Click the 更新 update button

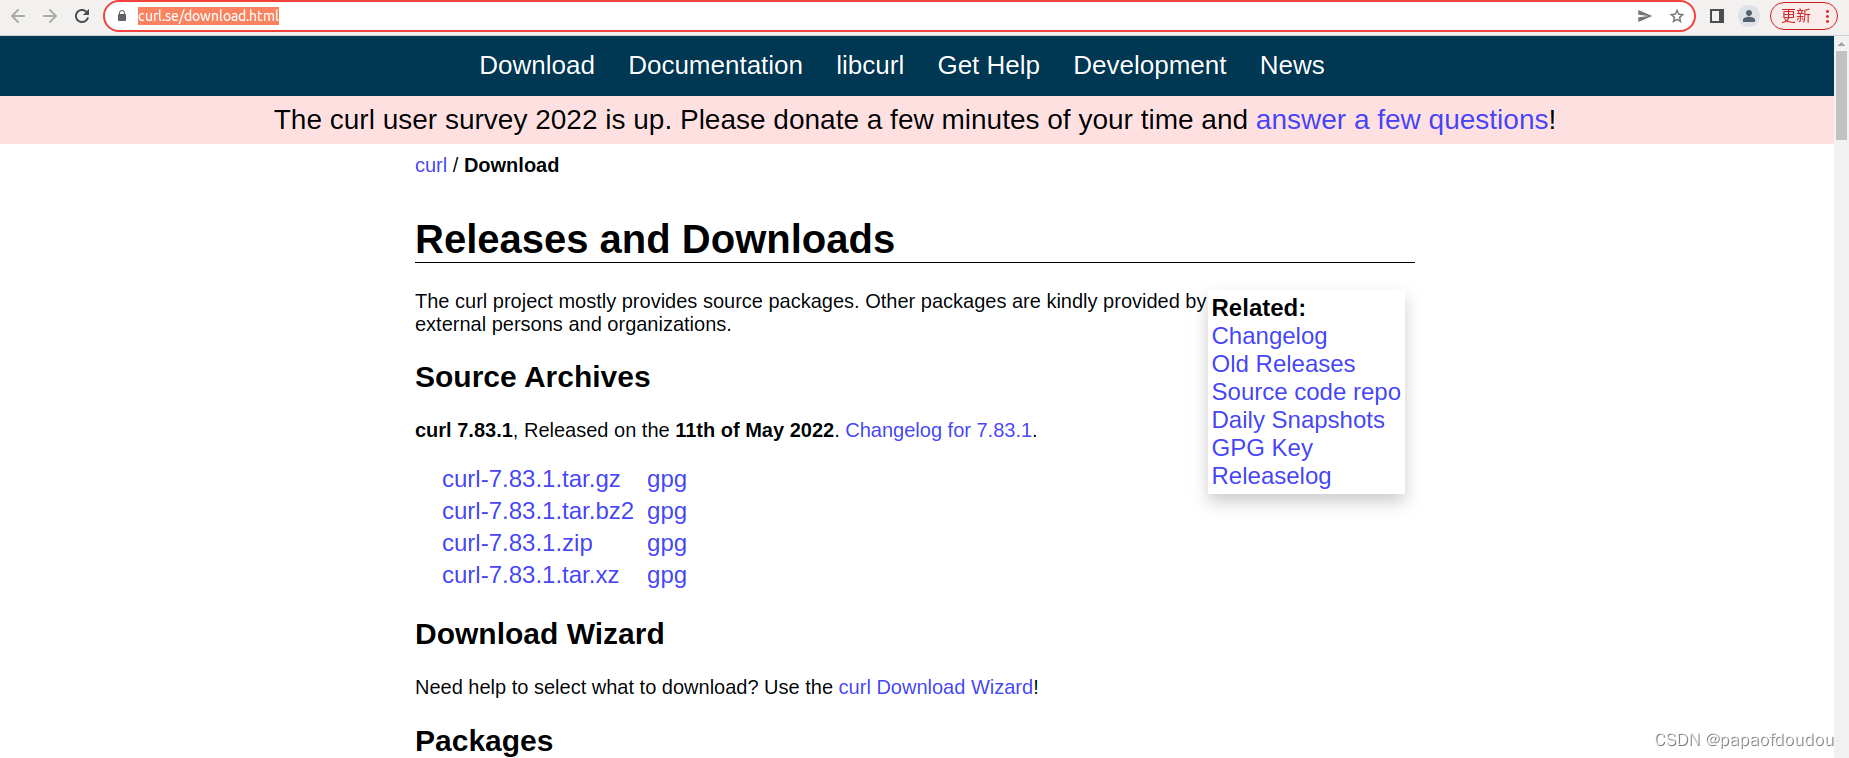point(1803,16)
